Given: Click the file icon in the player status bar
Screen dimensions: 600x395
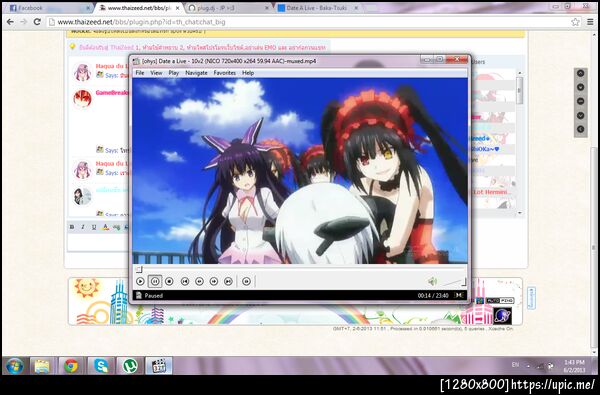Looking at the screenshot, I should coord(139,295).
